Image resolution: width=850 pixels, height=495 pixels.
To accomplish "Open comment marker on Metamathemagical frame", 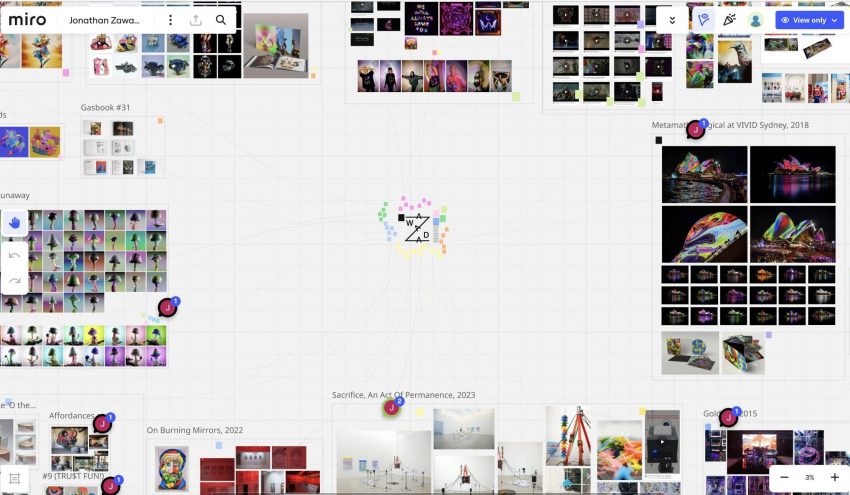I will [695, 129].
